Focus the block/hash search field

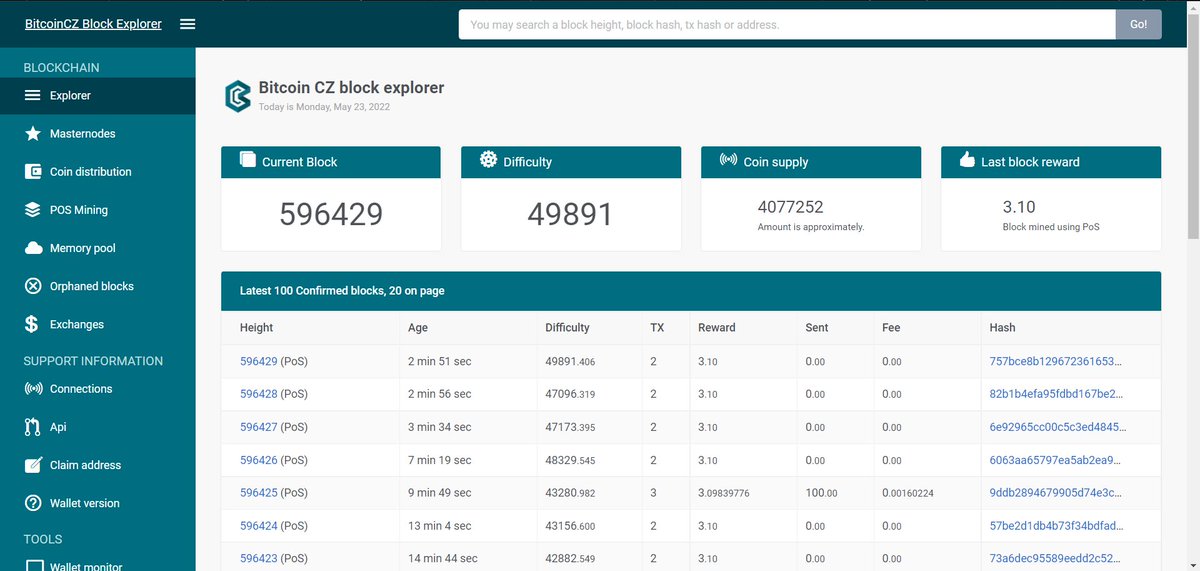787,24
